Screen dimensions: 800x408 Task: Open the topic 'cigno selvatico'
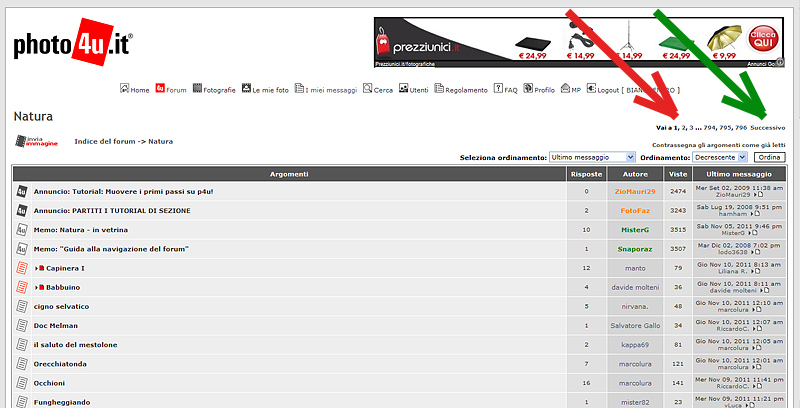[x=61, y=306]
